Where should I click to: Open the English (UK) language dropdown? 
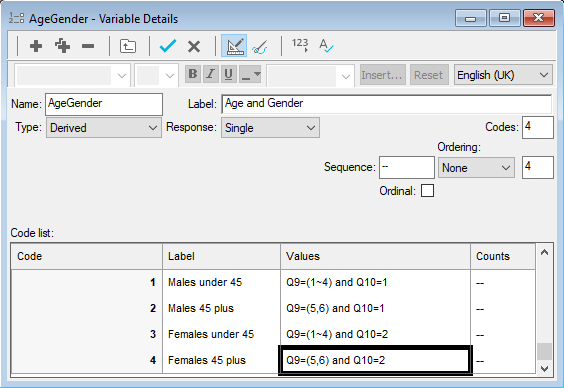point(503,75)
